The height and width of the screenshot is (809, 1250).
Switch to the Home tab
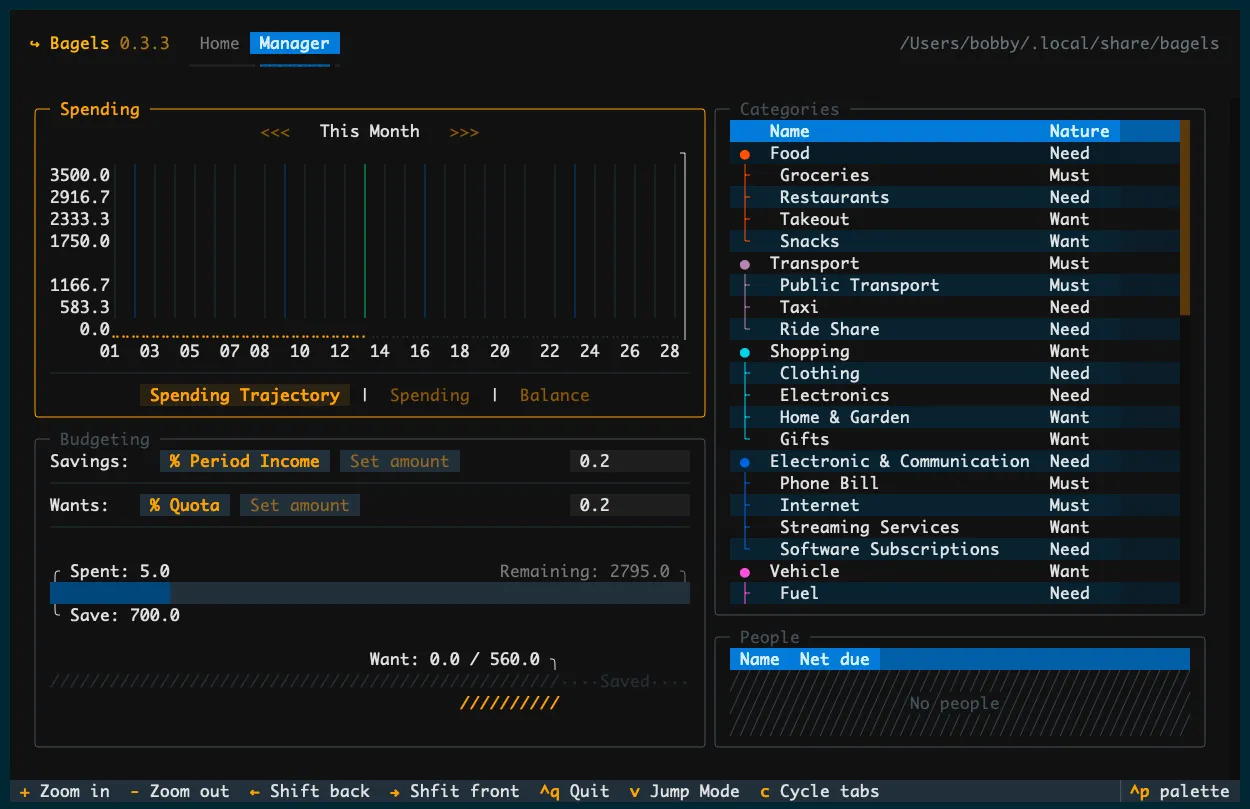219,44
